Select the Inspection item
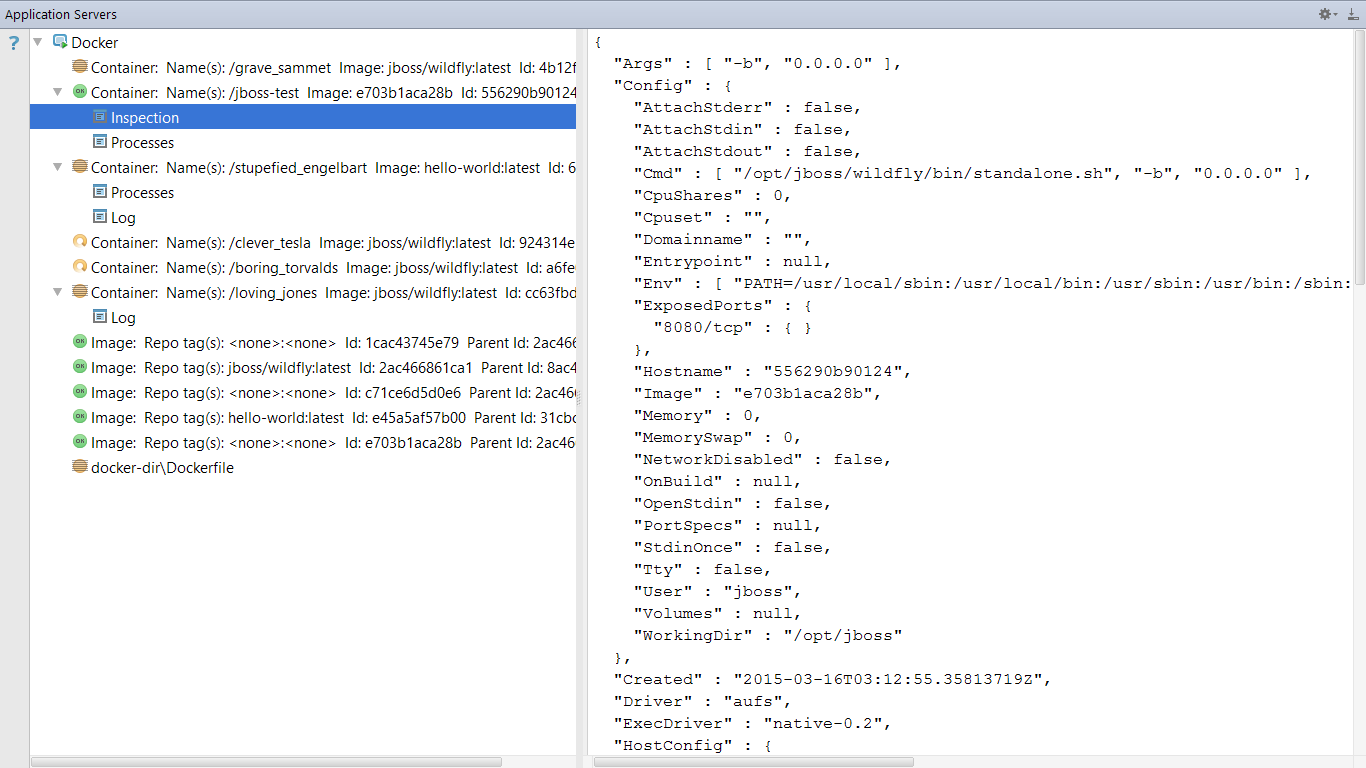 coord(303,118)
